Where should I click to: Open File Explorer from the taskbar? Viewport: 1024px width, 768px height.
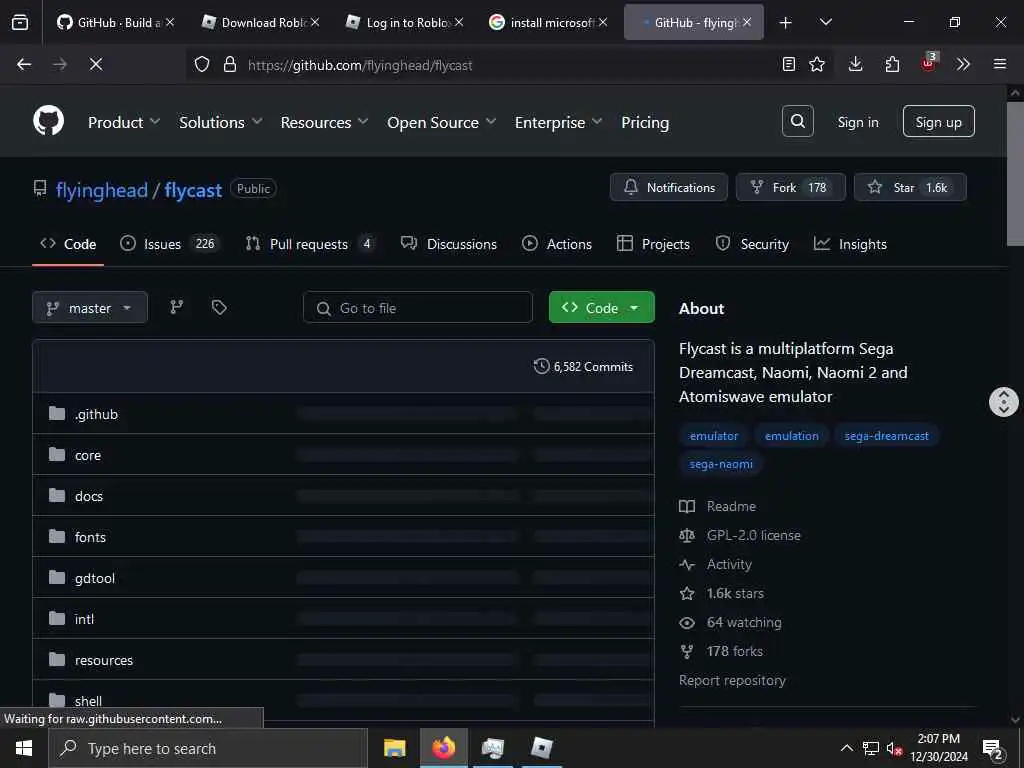click(394, 748)
